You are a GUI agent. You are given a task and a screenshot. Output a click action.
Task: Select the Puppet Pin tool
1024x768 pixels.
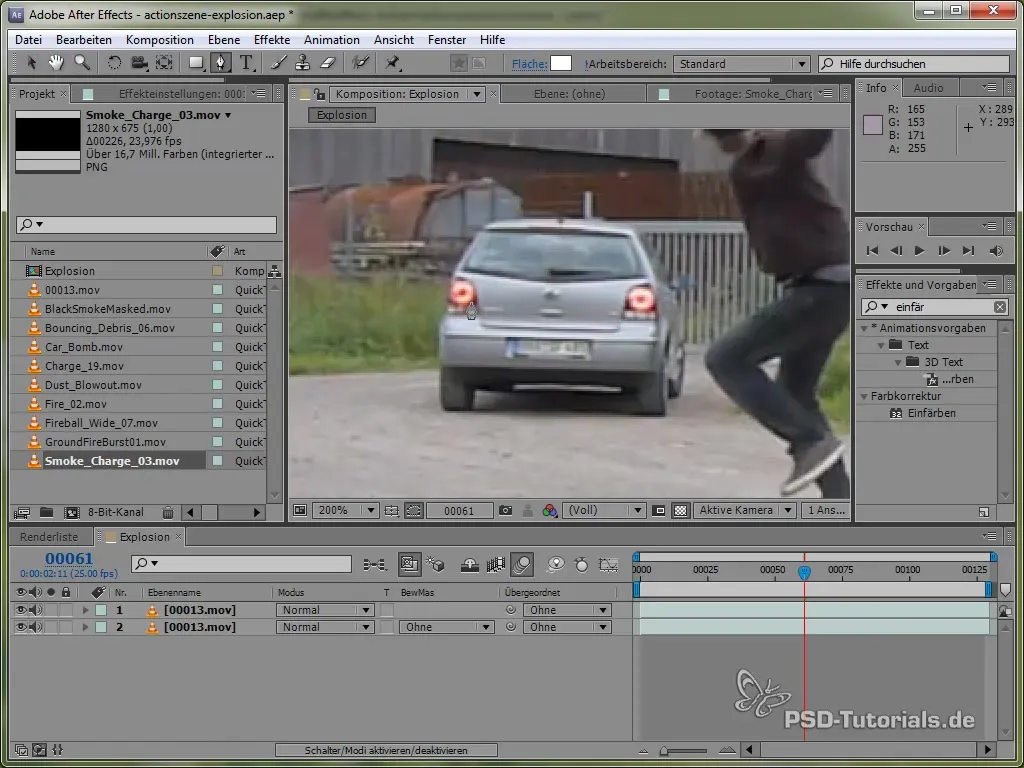[392, 63]
